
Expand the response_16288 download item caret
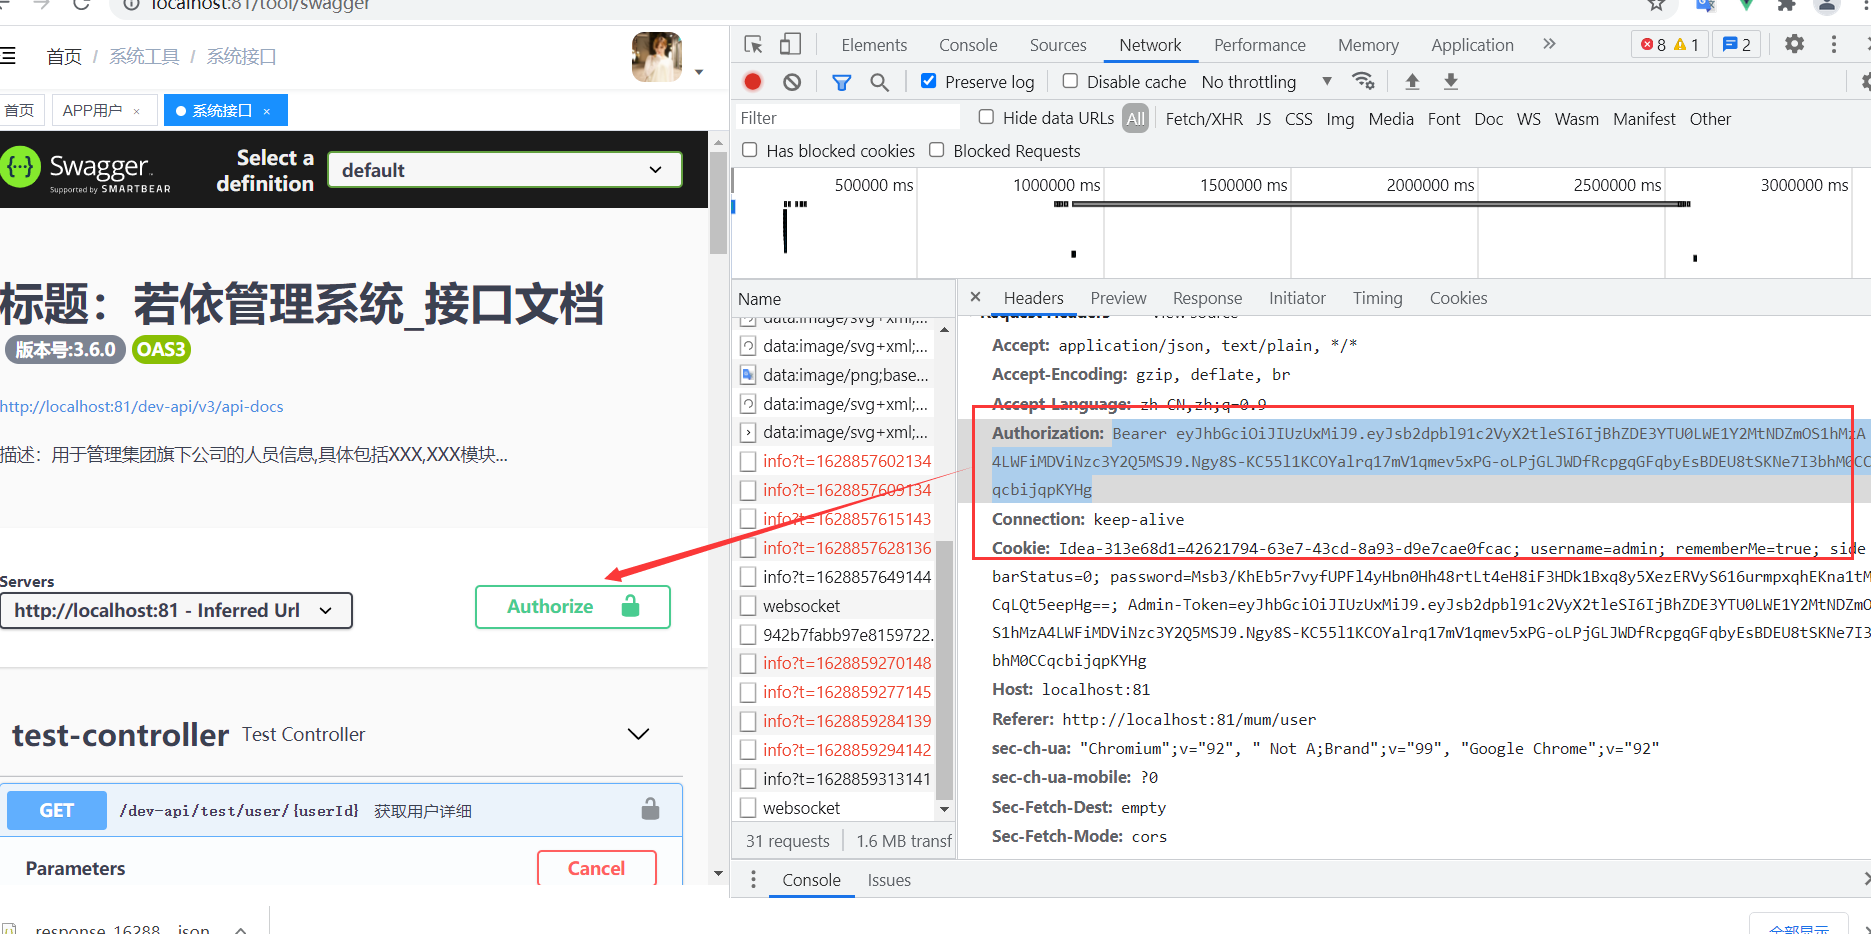click(x=240, y=929)
